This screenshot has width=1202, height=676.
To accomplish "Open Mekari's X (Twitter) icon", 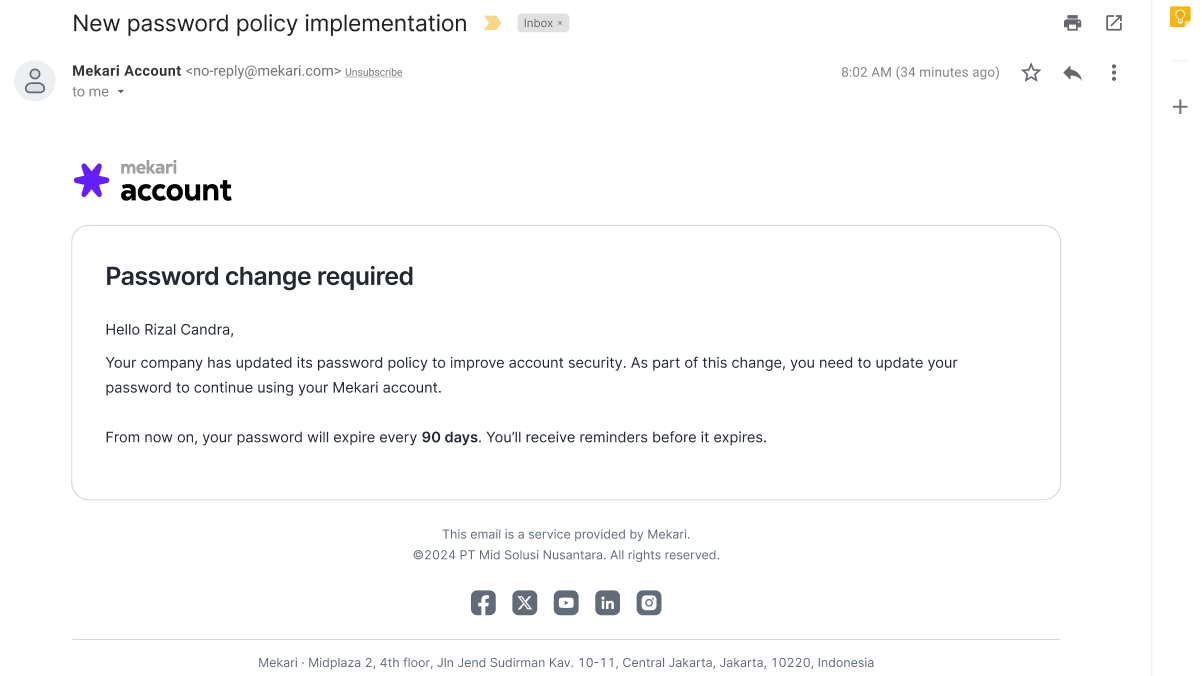I will tap(525, 603).
